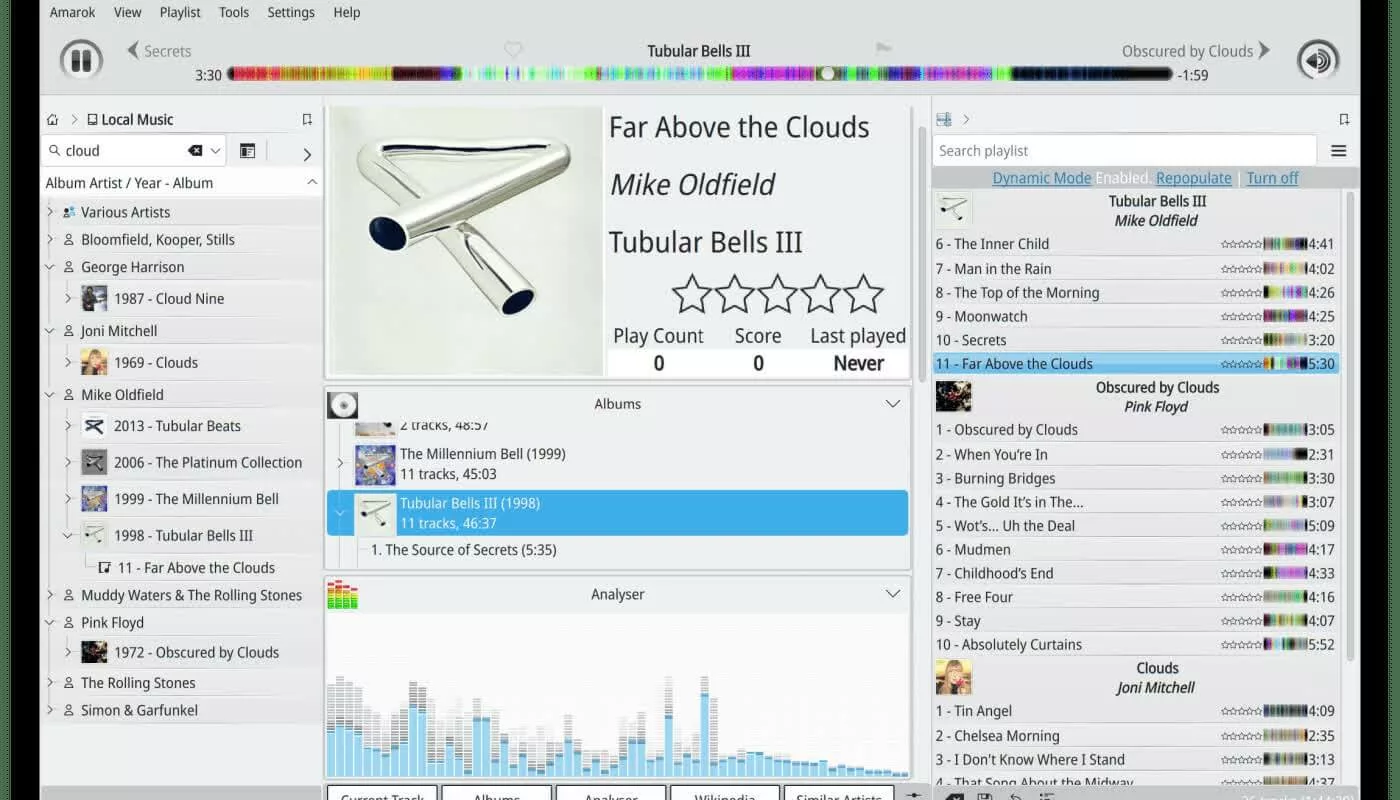Click the flag bookmark icon above progress bar
The image size is (1400, 800).
tap(883, 48)
